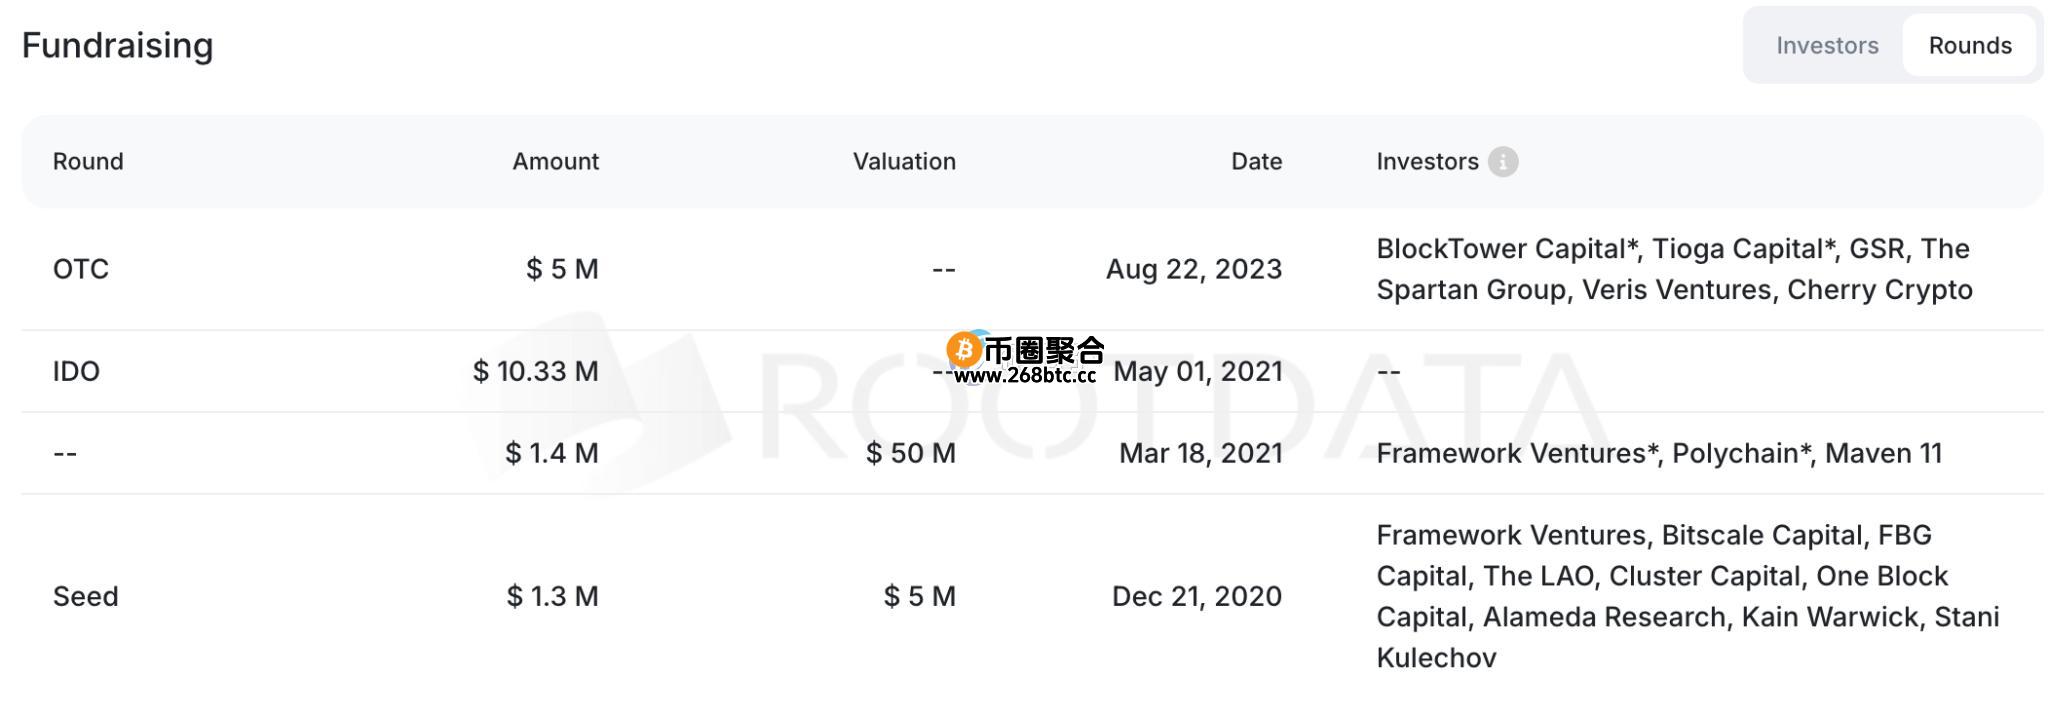
Task: Select the Rounds tab
Action: tap(1969, 45)
